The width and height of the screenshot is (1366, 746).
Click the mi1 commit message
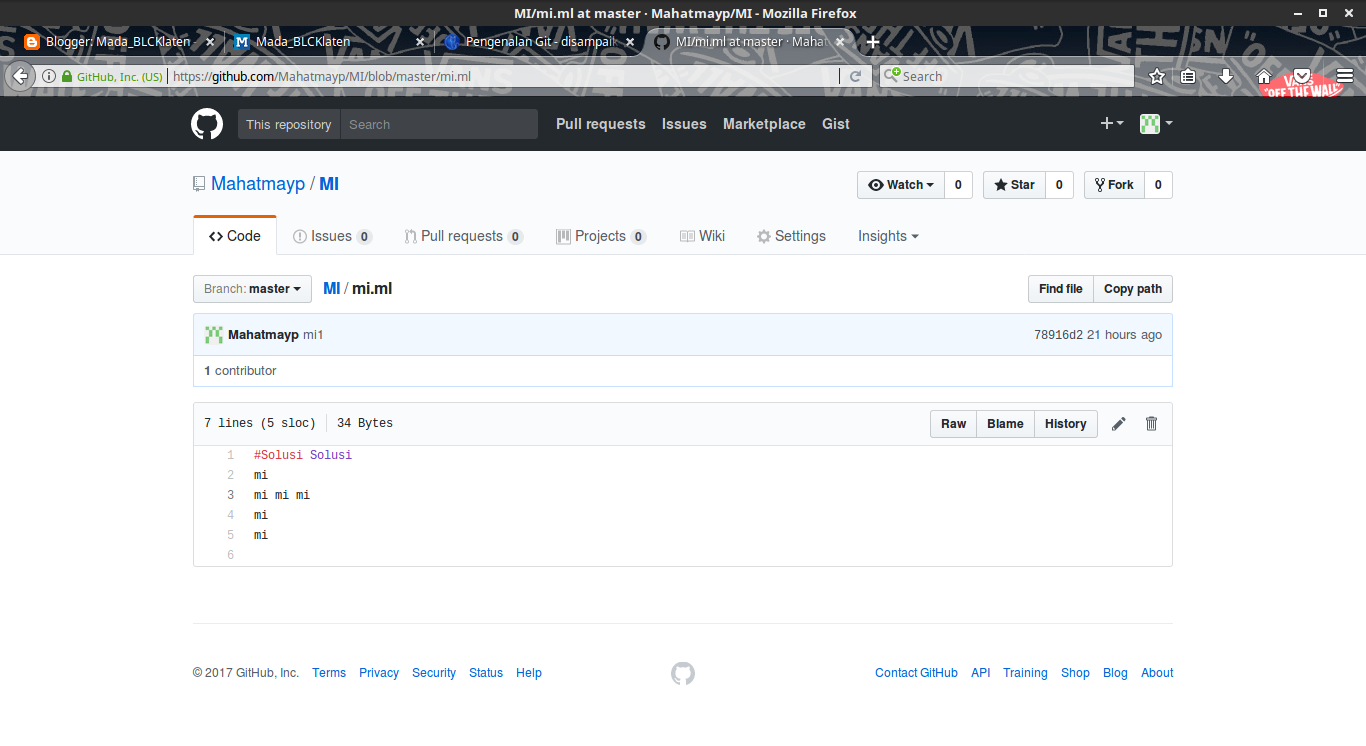click(x=313, y=335)
